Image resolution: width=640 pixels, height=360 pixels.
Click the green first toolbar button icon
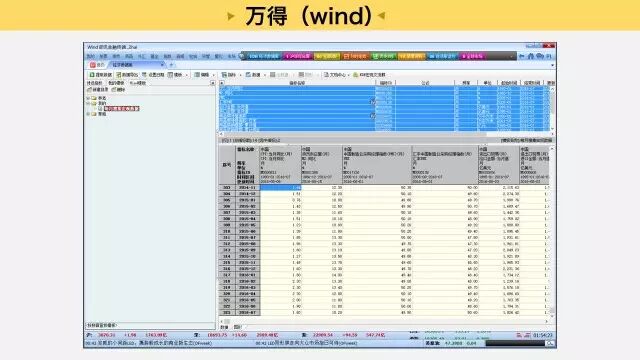(92, 75)
